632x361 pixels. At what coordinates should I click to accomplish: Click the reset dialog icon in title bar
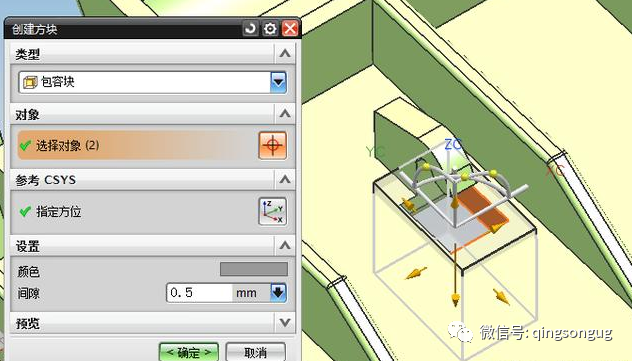pyautogui.click(x=250, y=29)
